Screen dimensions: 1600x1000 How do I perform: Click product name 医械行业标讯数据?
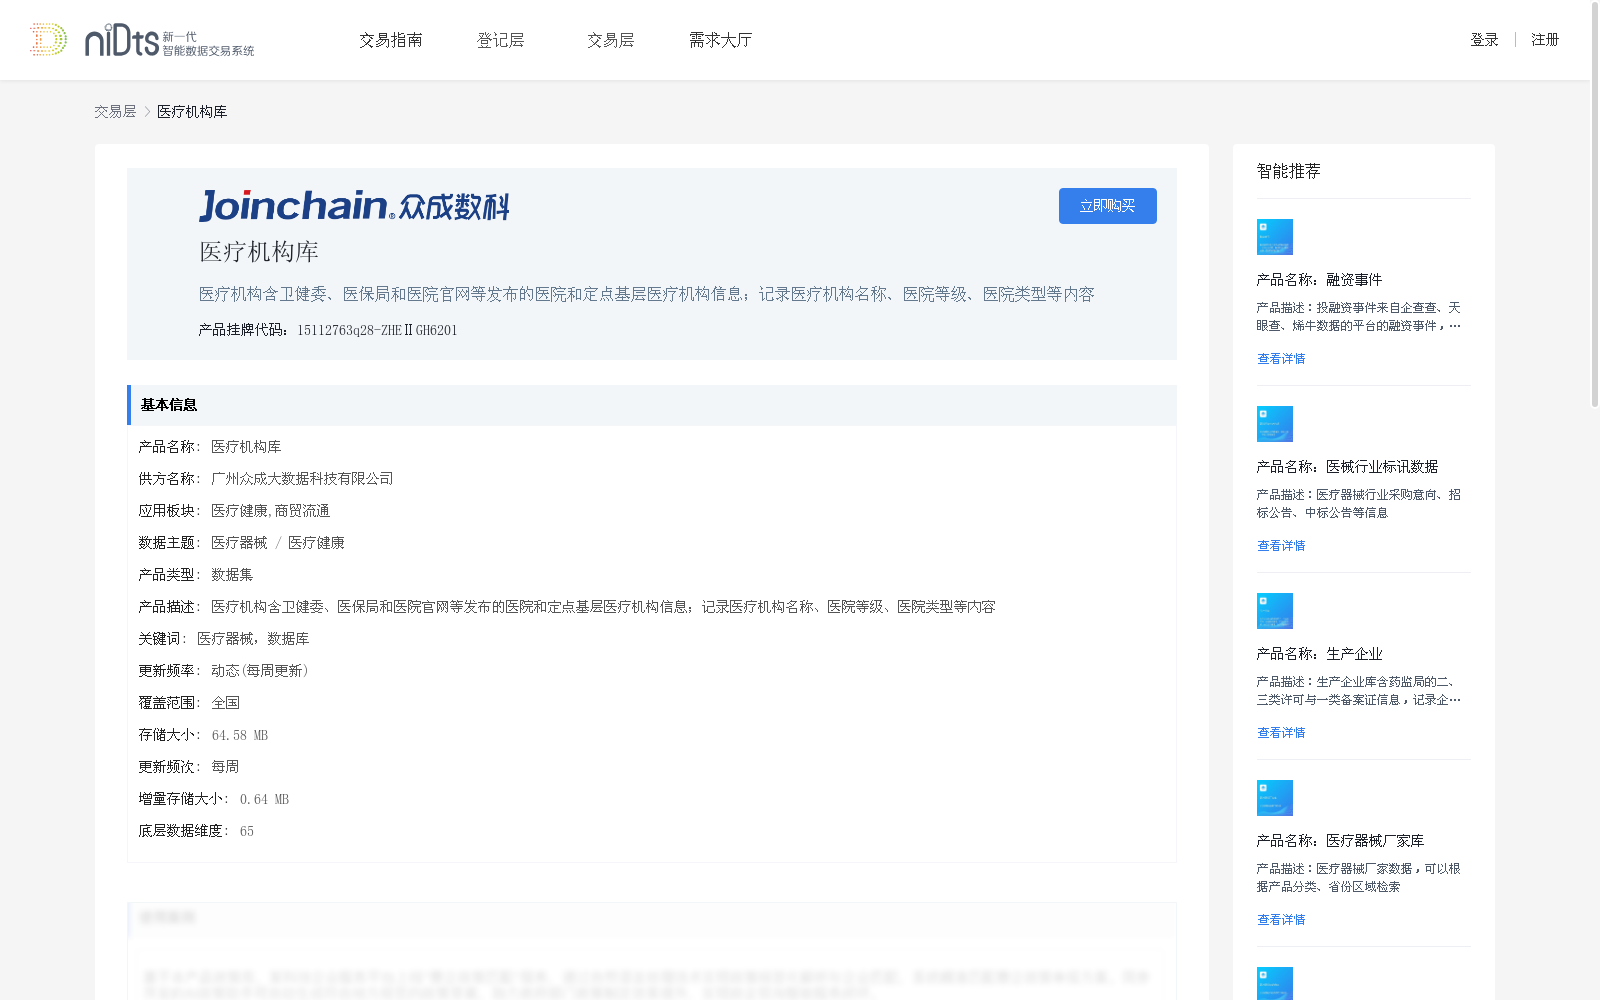coord(1382,467)
